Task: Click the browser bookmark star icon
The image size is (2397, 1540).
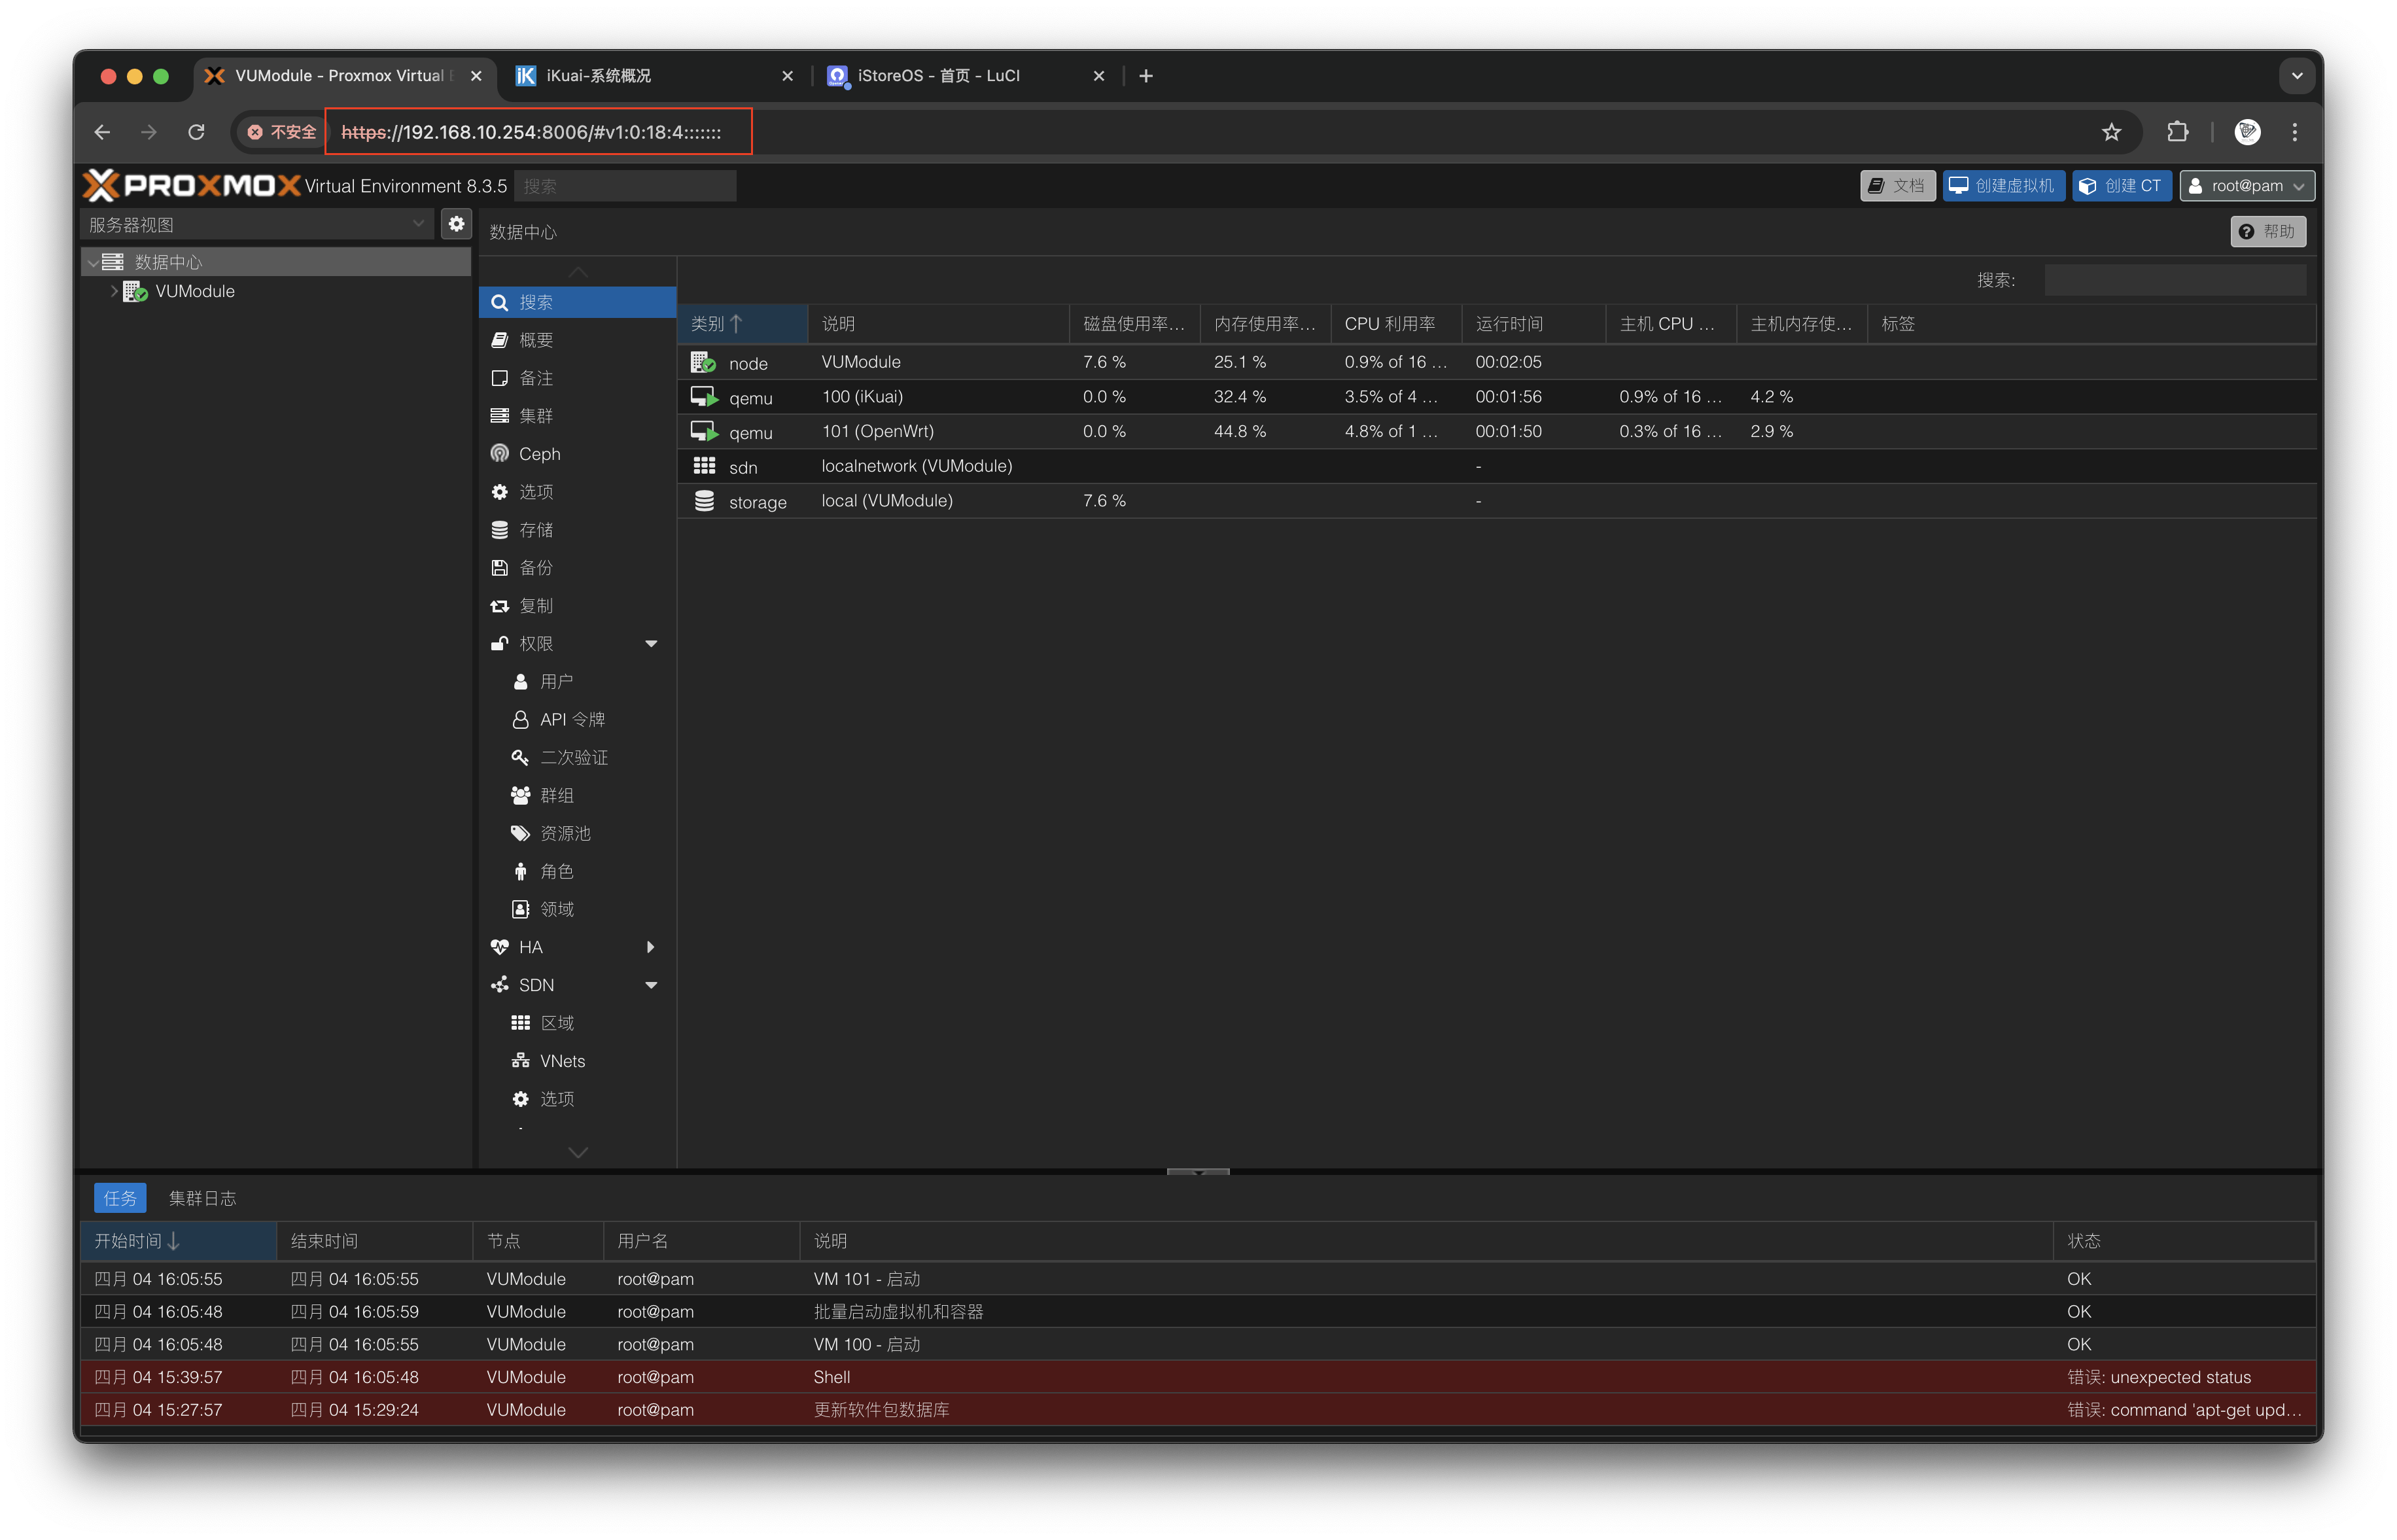Action: (x=2111, y=132)
